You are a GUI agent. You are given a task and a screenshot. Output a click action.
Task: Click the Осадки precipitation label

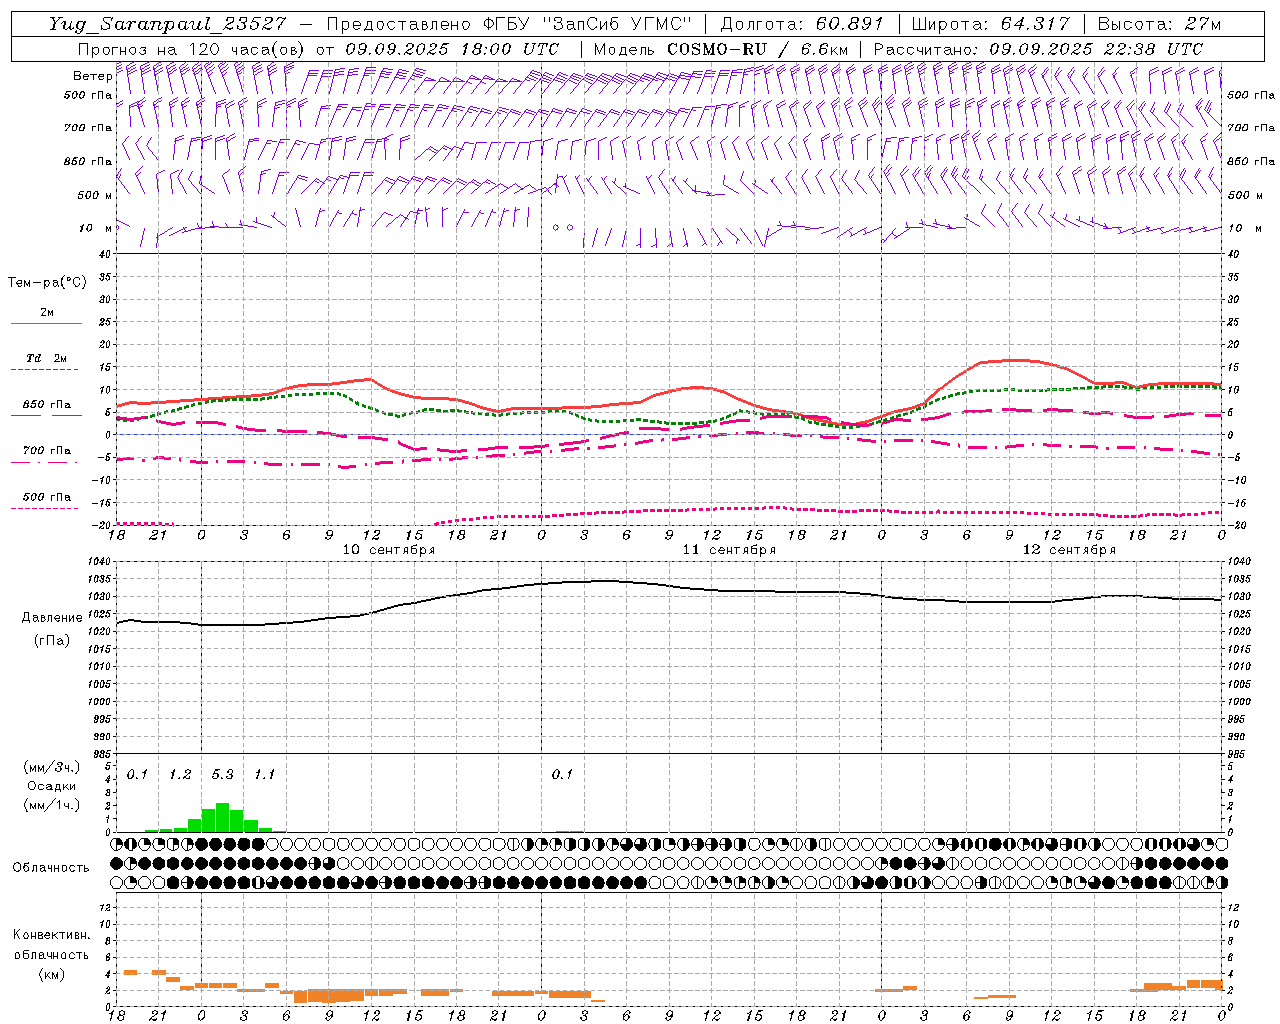click(52, 786)
